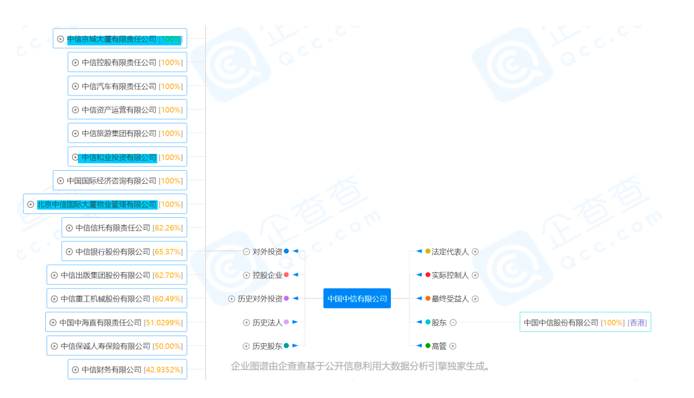This screenshot has height=398, width=694.
Task: Expand plus icon beside 中国中海直有限责任公司
Action: pos(53,322)
